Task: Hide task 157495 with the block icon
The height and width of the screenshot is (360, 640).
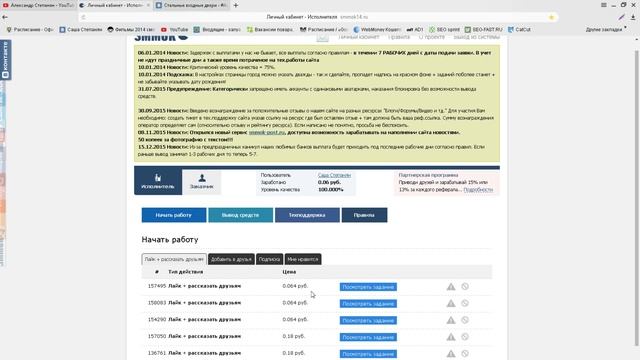Action: point(465,287)
